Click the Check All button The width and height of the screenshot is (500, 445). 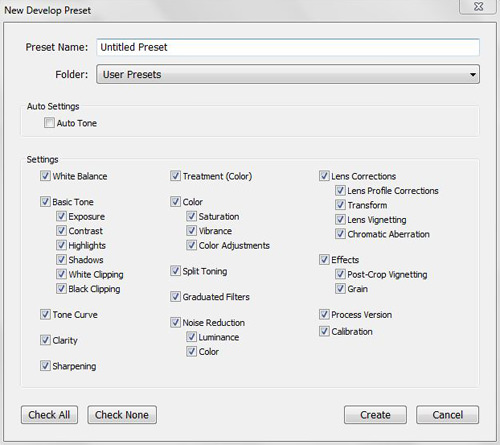(x=49, y=415)
